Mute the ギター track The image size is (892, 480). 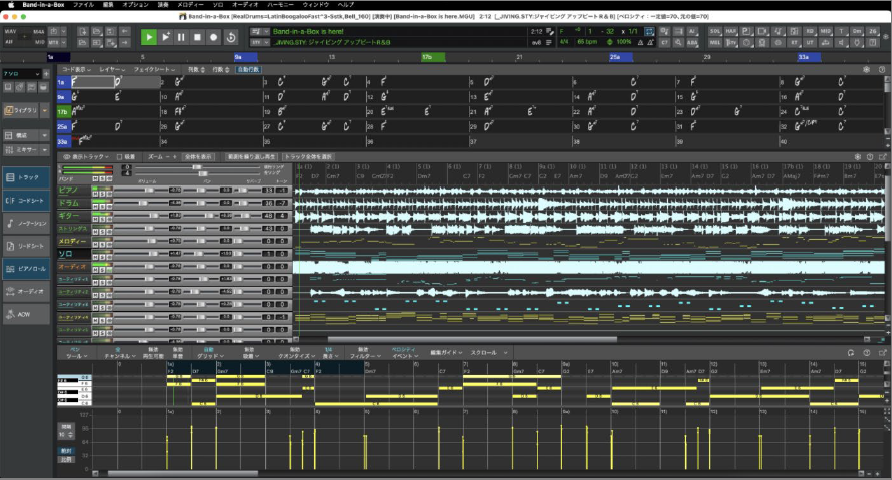pyautogui.click(x=95, y=220)
